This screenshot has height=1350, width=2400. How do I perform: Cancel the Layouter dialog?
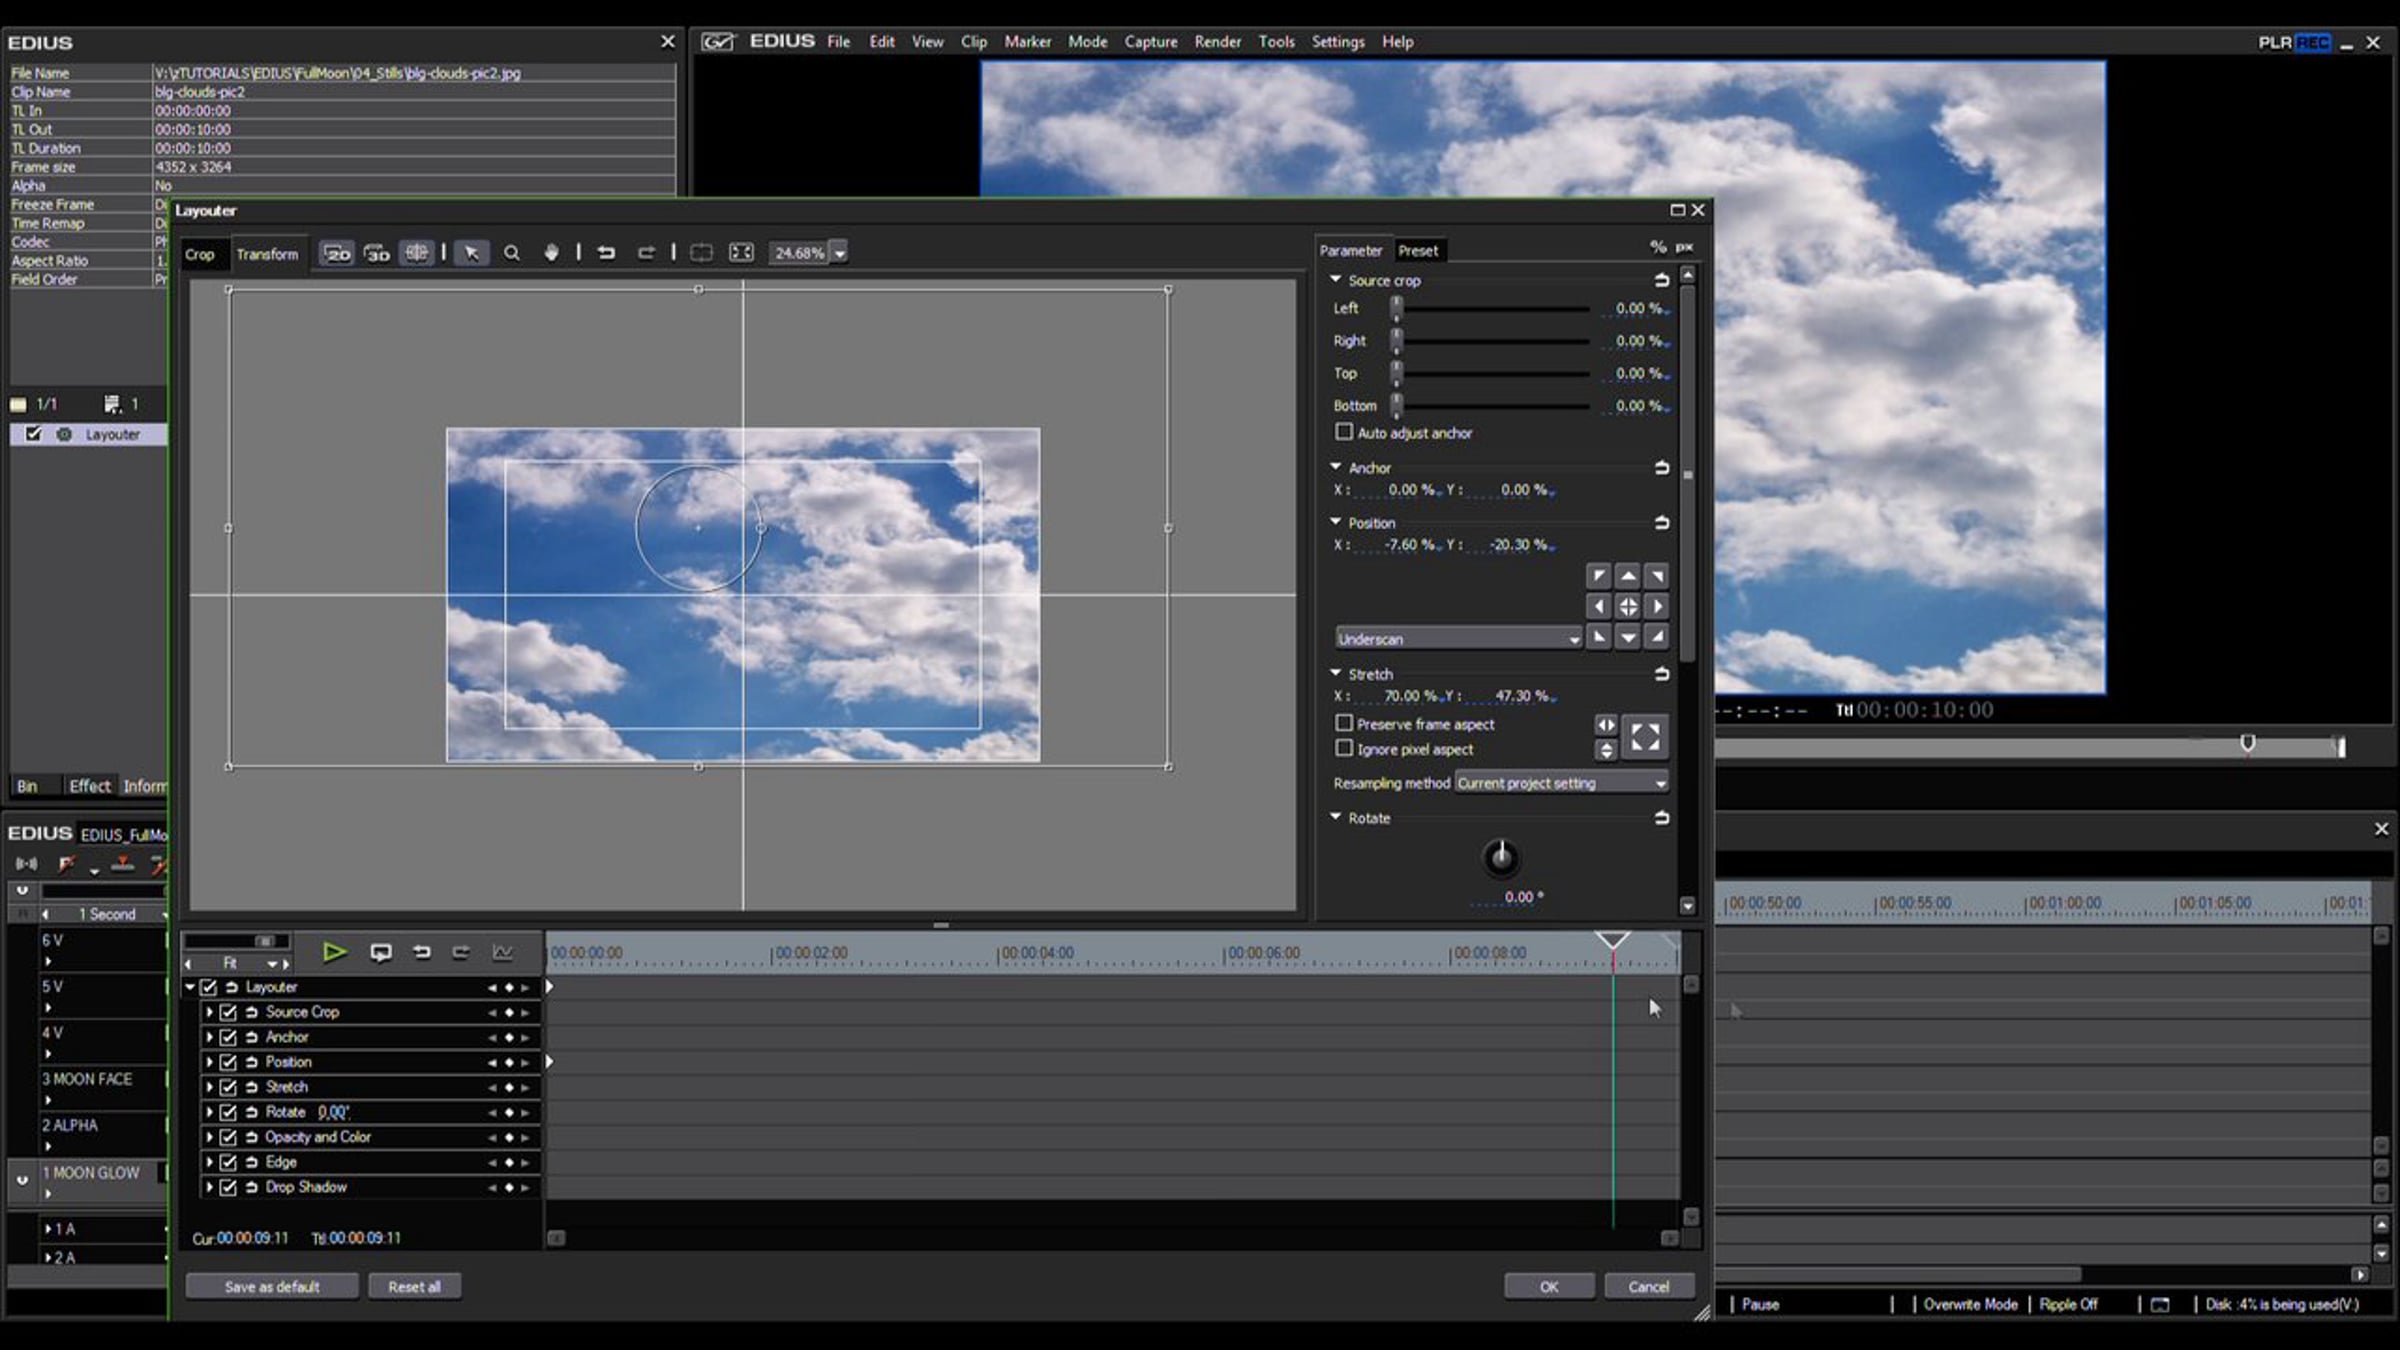(1649, 1286)
